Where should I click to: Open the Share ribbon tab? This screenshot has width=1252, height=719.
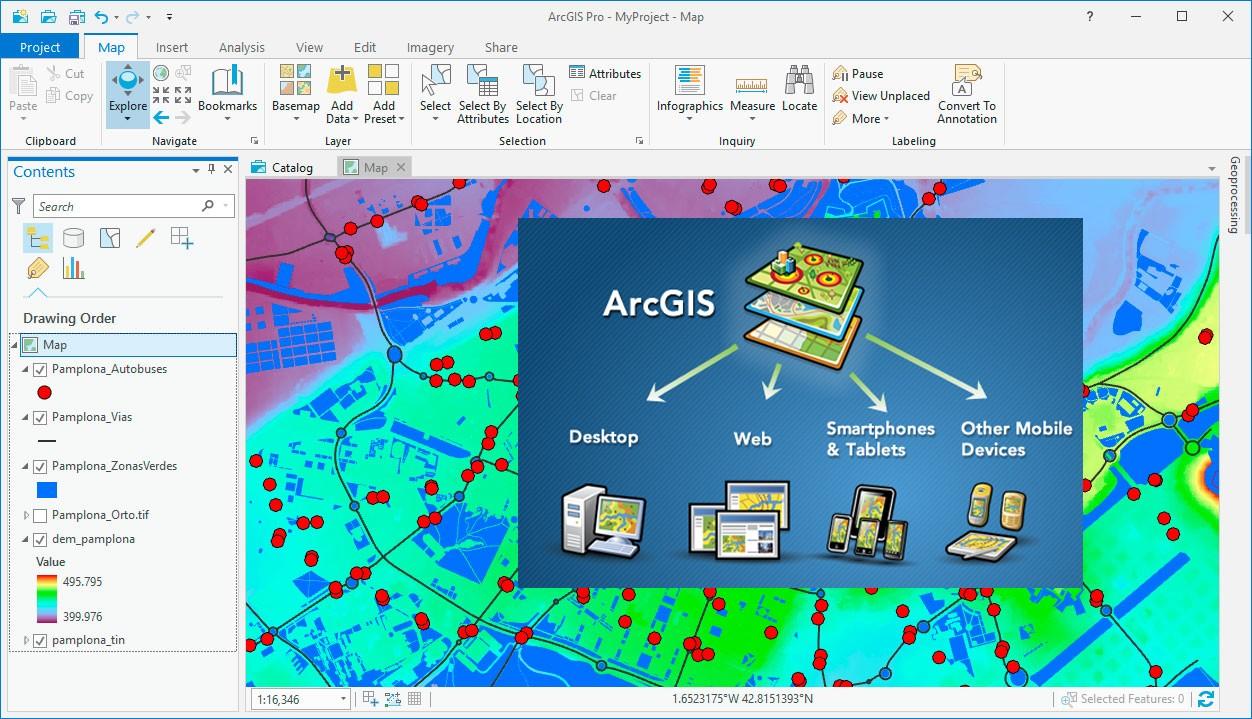pyautogui.click(x=501, y=47)
